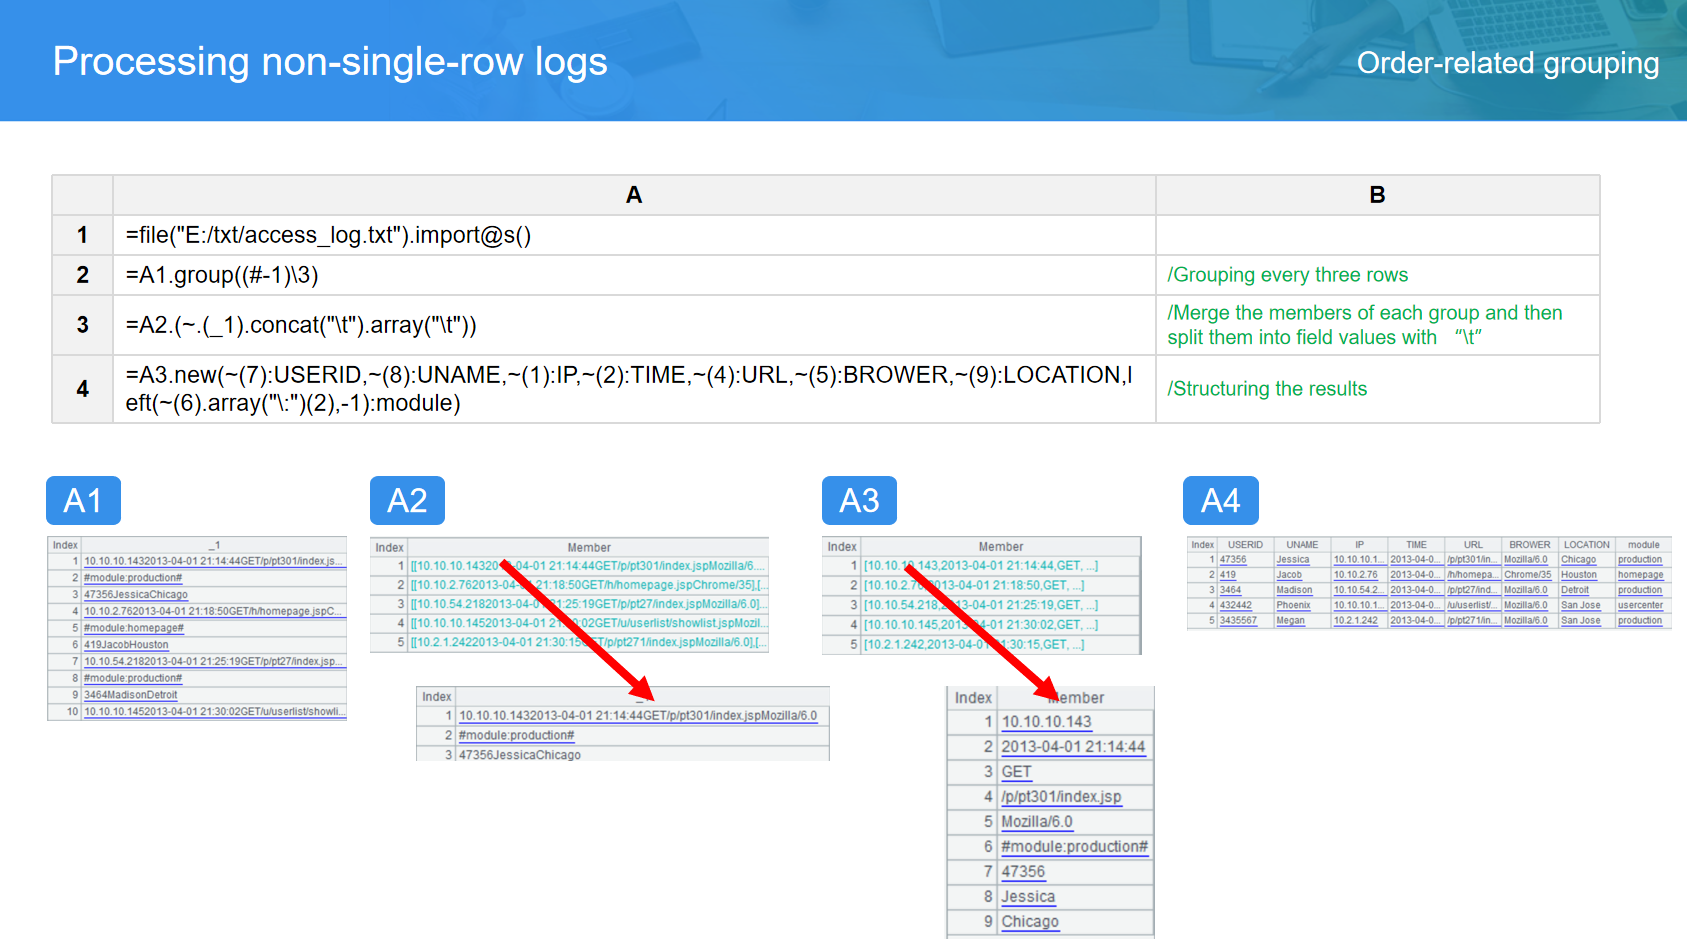Viewport: 1687px width, 949px height.
Task: Click the blue A3 label badge
Action: coord(859,500)
